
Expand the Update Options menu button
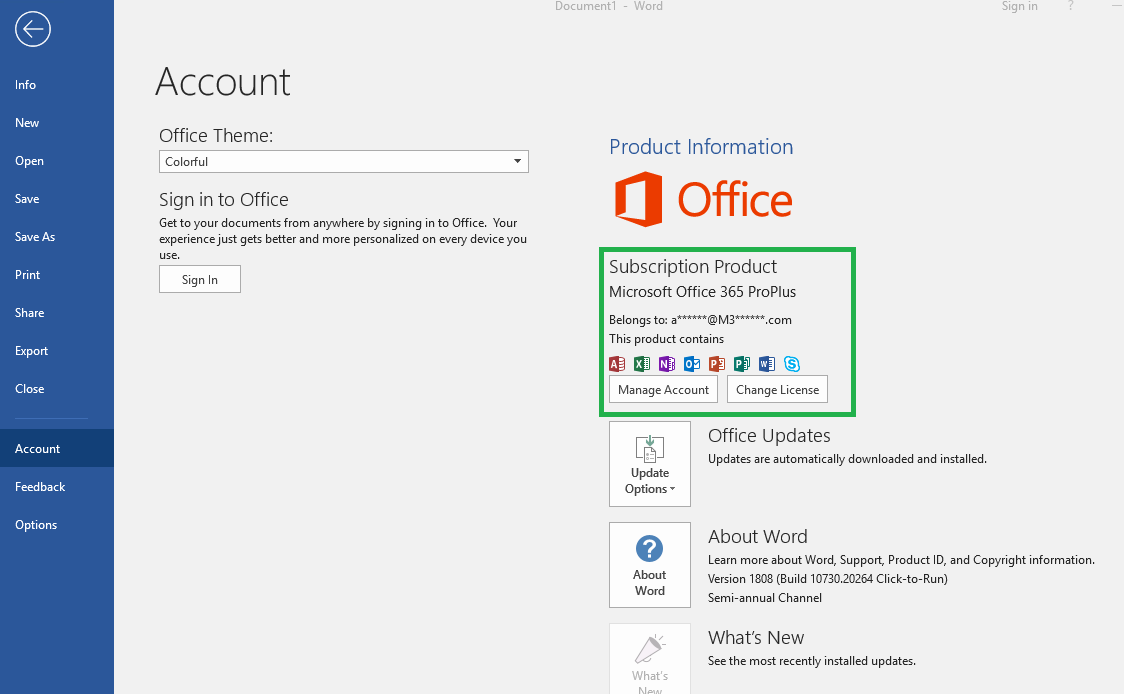650,464
